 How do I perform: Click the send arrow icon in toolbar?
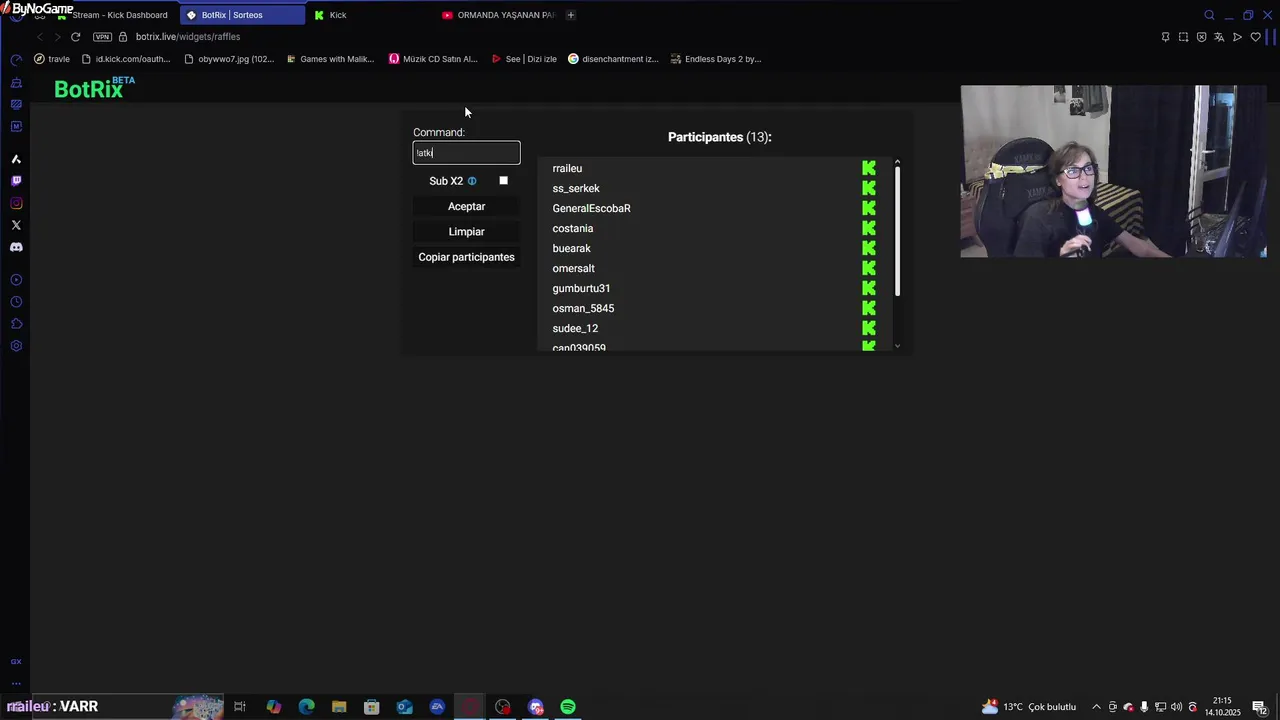pyautogui.click(x=1237, y=37)
